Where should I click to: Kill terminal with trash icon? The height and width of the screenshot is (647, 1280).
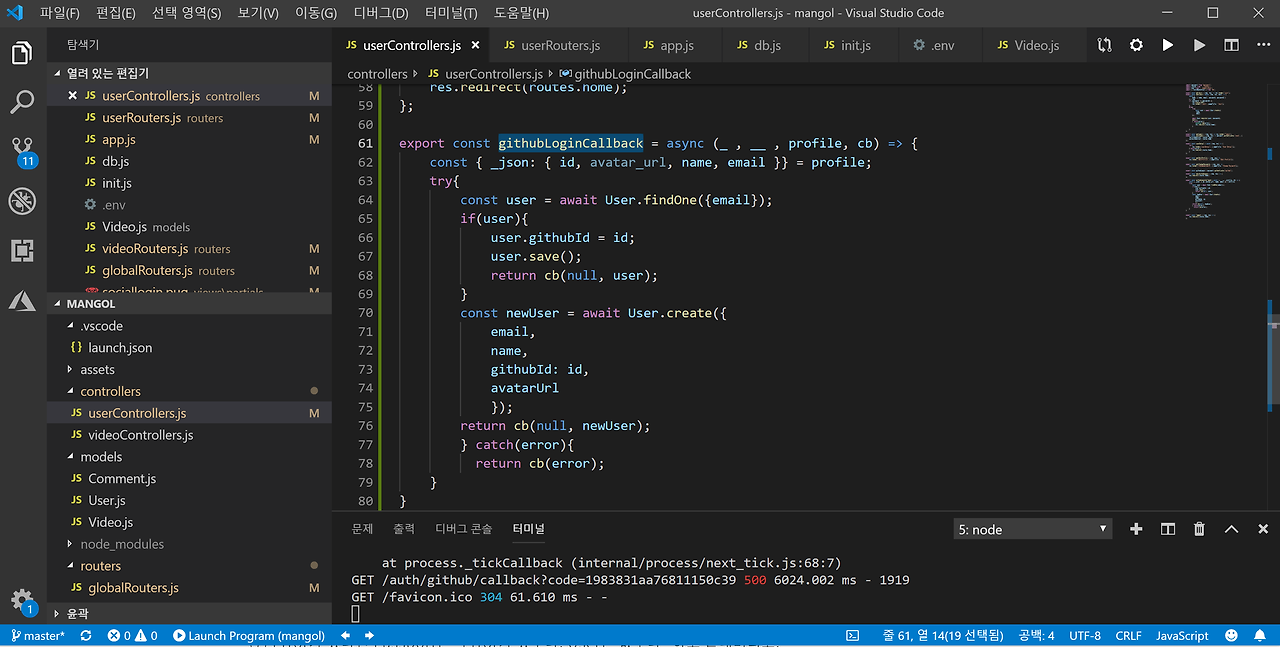[x=1200, y=529]
